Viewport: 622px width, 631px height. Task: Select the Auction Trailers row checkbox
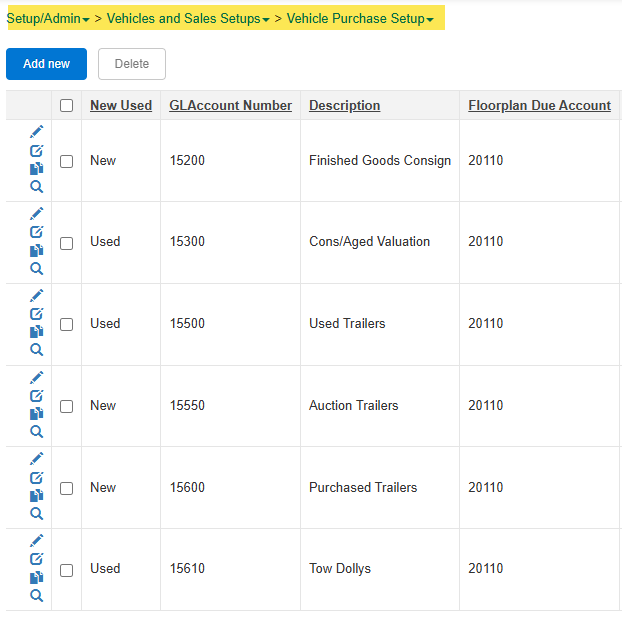point(66,406)
